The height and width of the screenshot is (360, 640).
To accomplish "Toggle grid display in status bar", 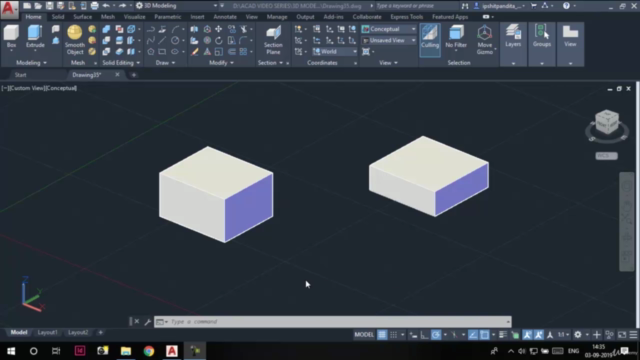I will [x=382, y=335].
